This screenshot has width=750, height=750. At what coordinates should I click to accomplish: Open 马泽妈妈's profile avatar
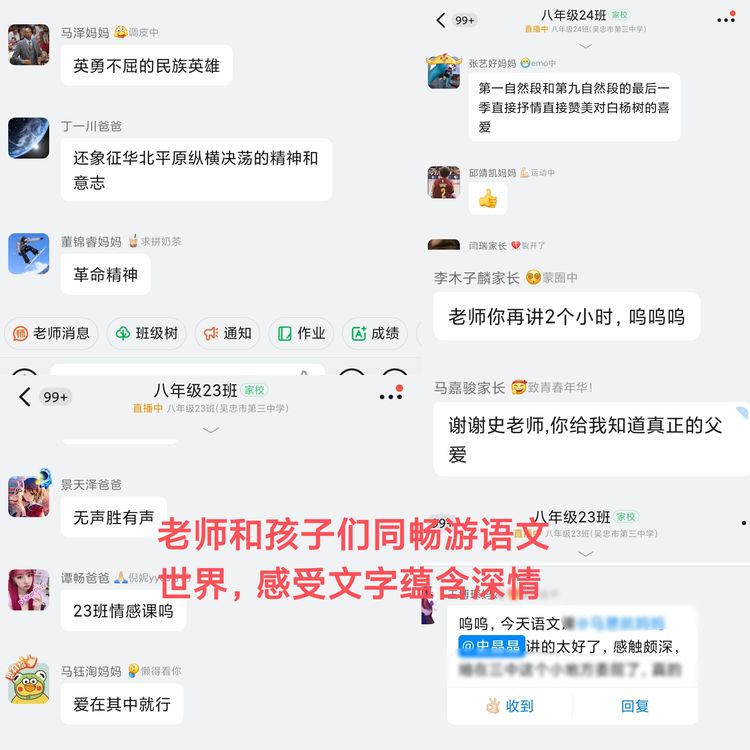pyautogui.click(x=29, y=44)
